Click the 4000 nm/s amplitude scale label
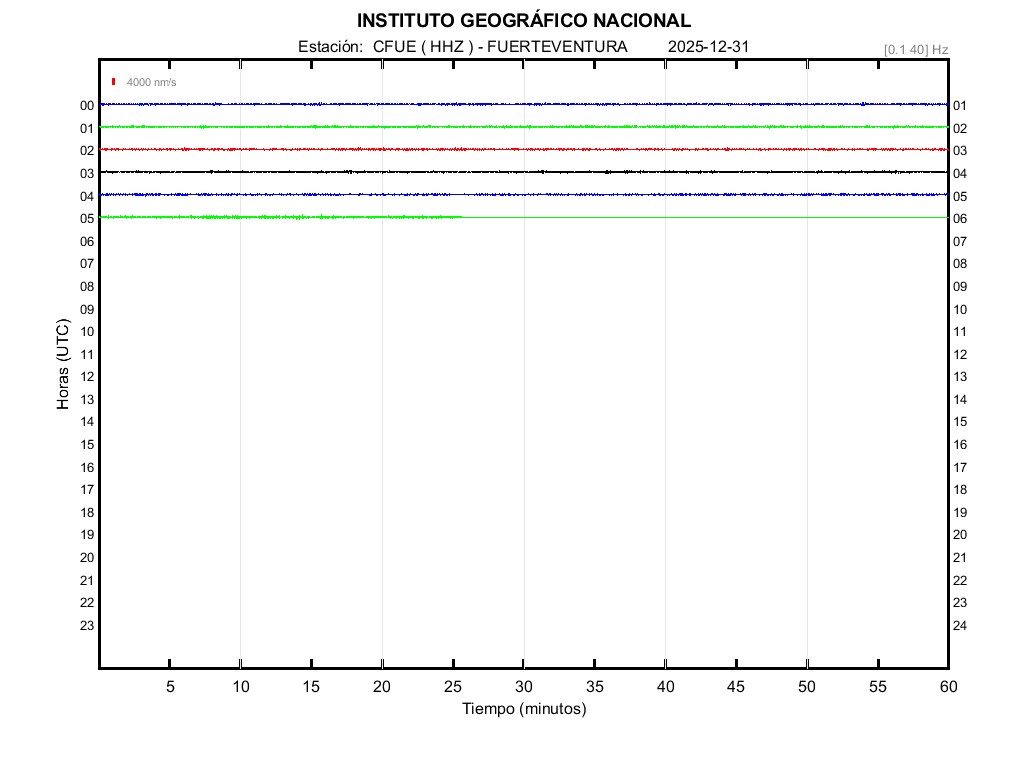The width and height of the screenshot is (1024, 768). click(x=151, y=82)
